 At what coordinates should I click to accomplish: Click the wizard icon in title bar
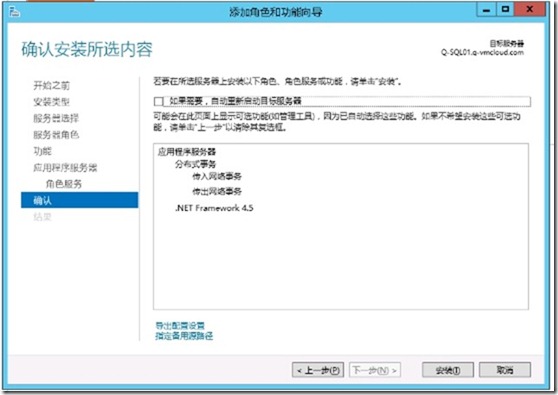coord(14,12)
